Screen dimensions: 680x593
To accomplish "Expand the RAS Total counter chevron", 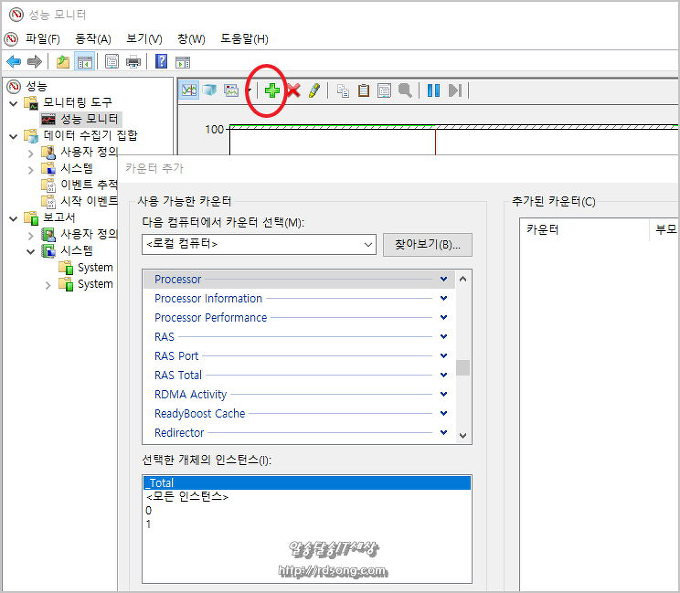I will click(444, 375).
